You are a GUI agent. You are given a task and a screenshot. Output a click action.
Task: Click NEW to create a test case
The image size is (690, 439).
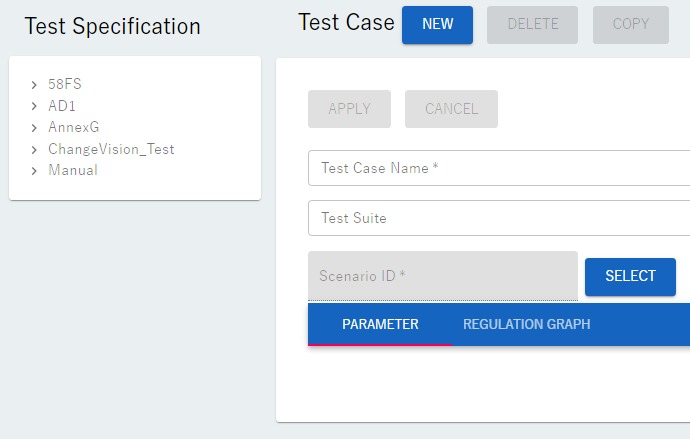point(437,25)
